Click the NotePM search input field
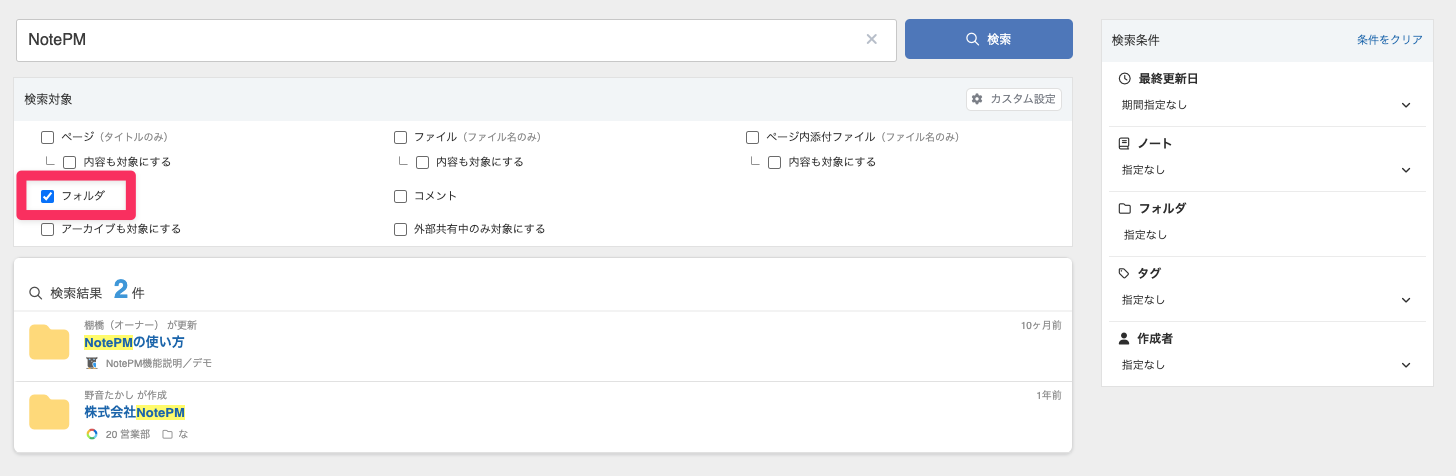1456x476 pixels. 456,40
